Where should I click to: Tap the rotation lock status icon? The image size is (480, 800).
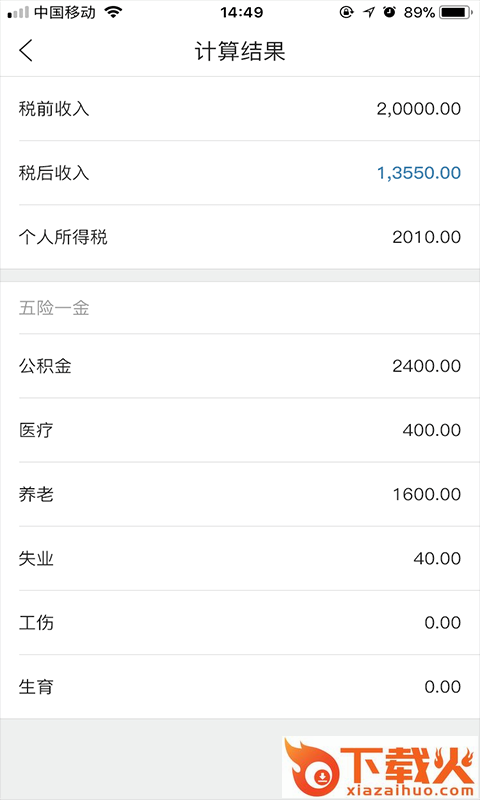point(346,12)
